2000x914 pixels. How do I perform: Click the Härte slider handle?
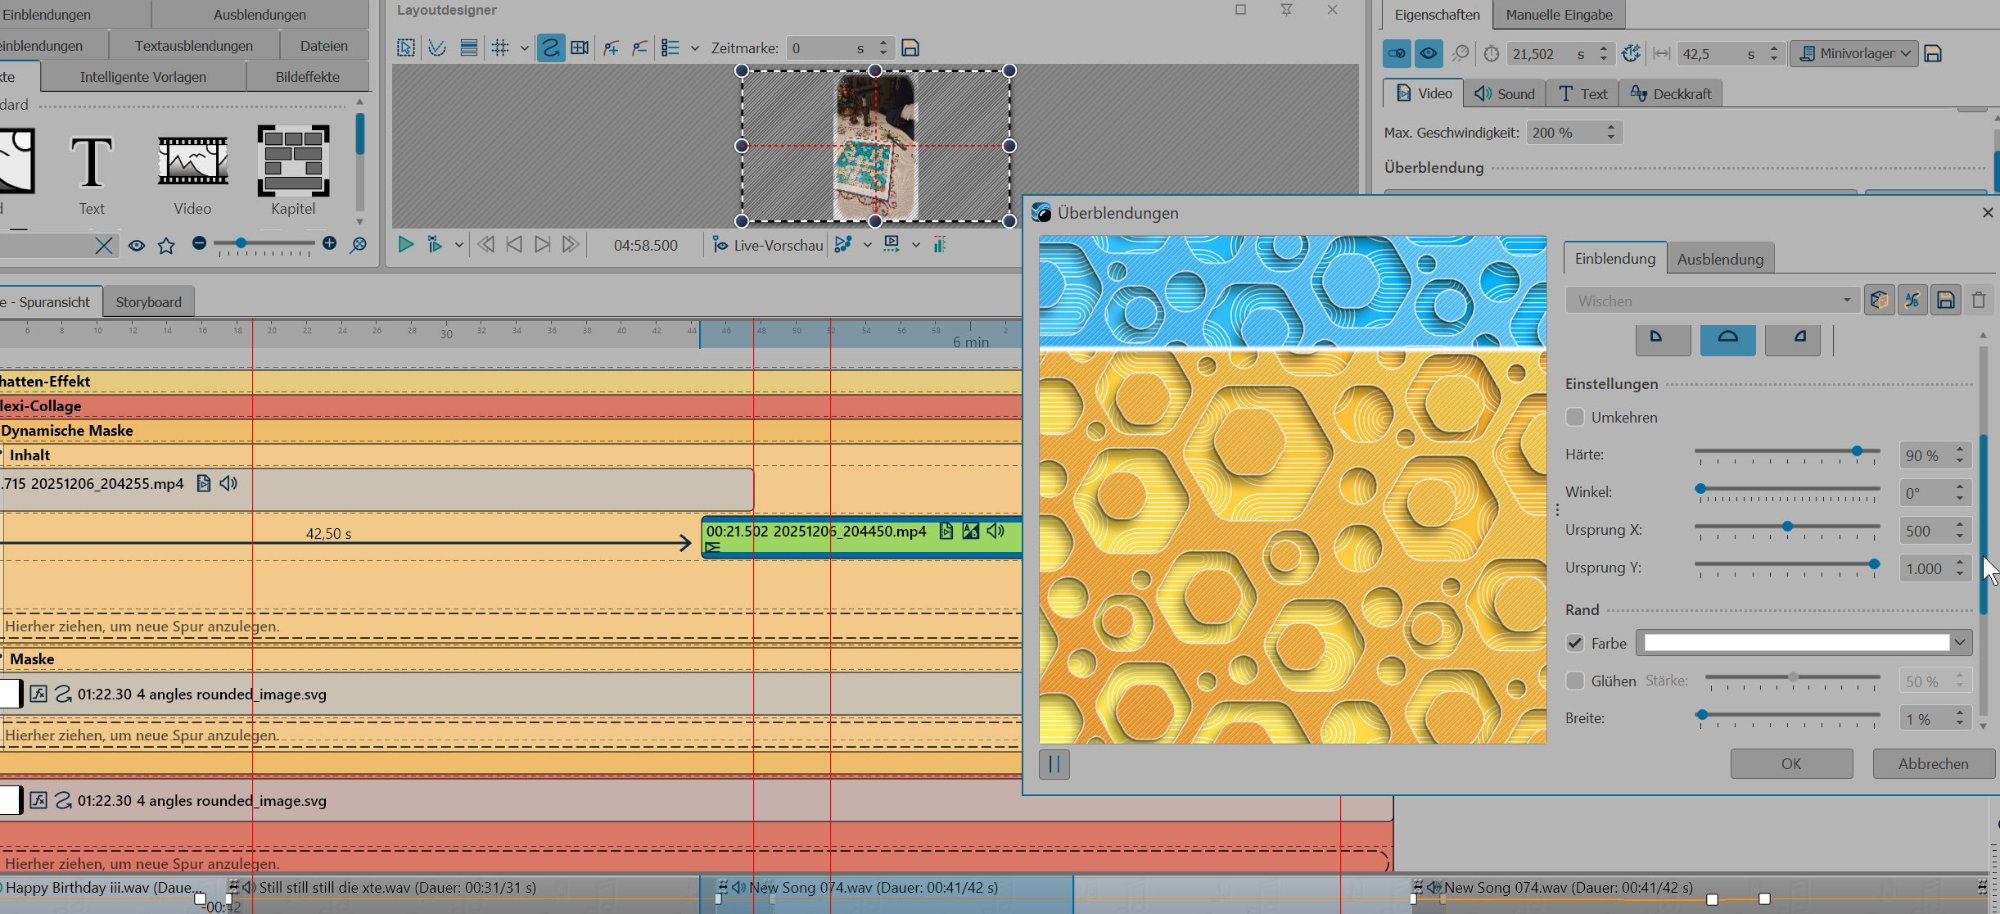(1857, 452)
